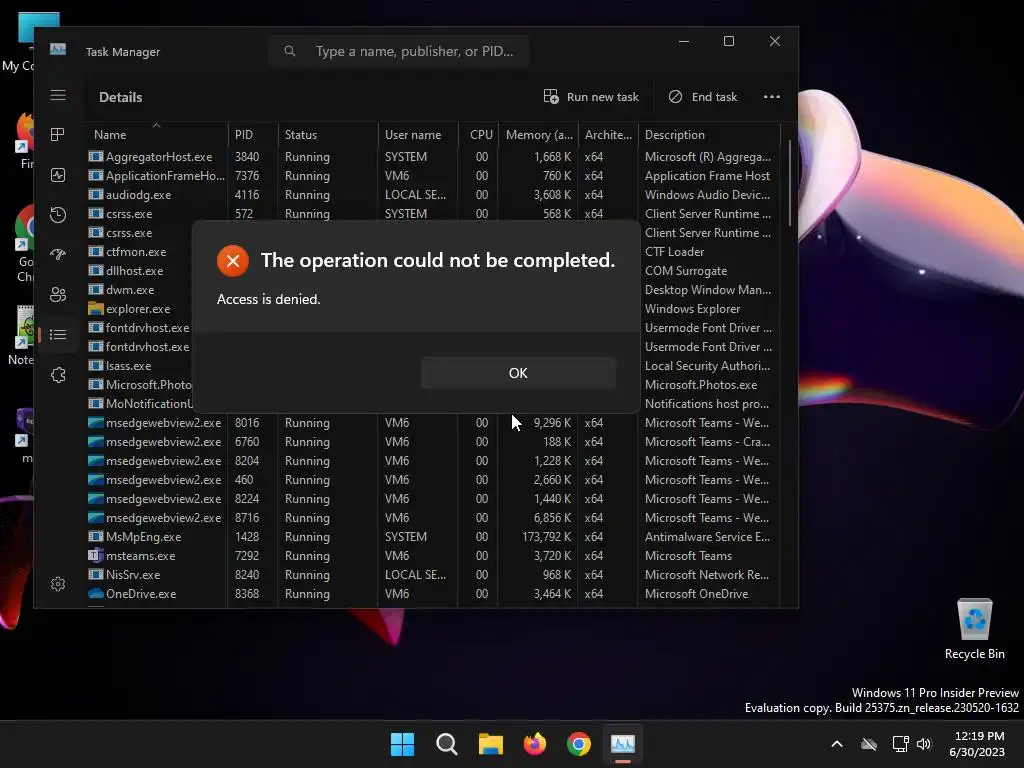Select csrss.exe with PID 572

432,213
